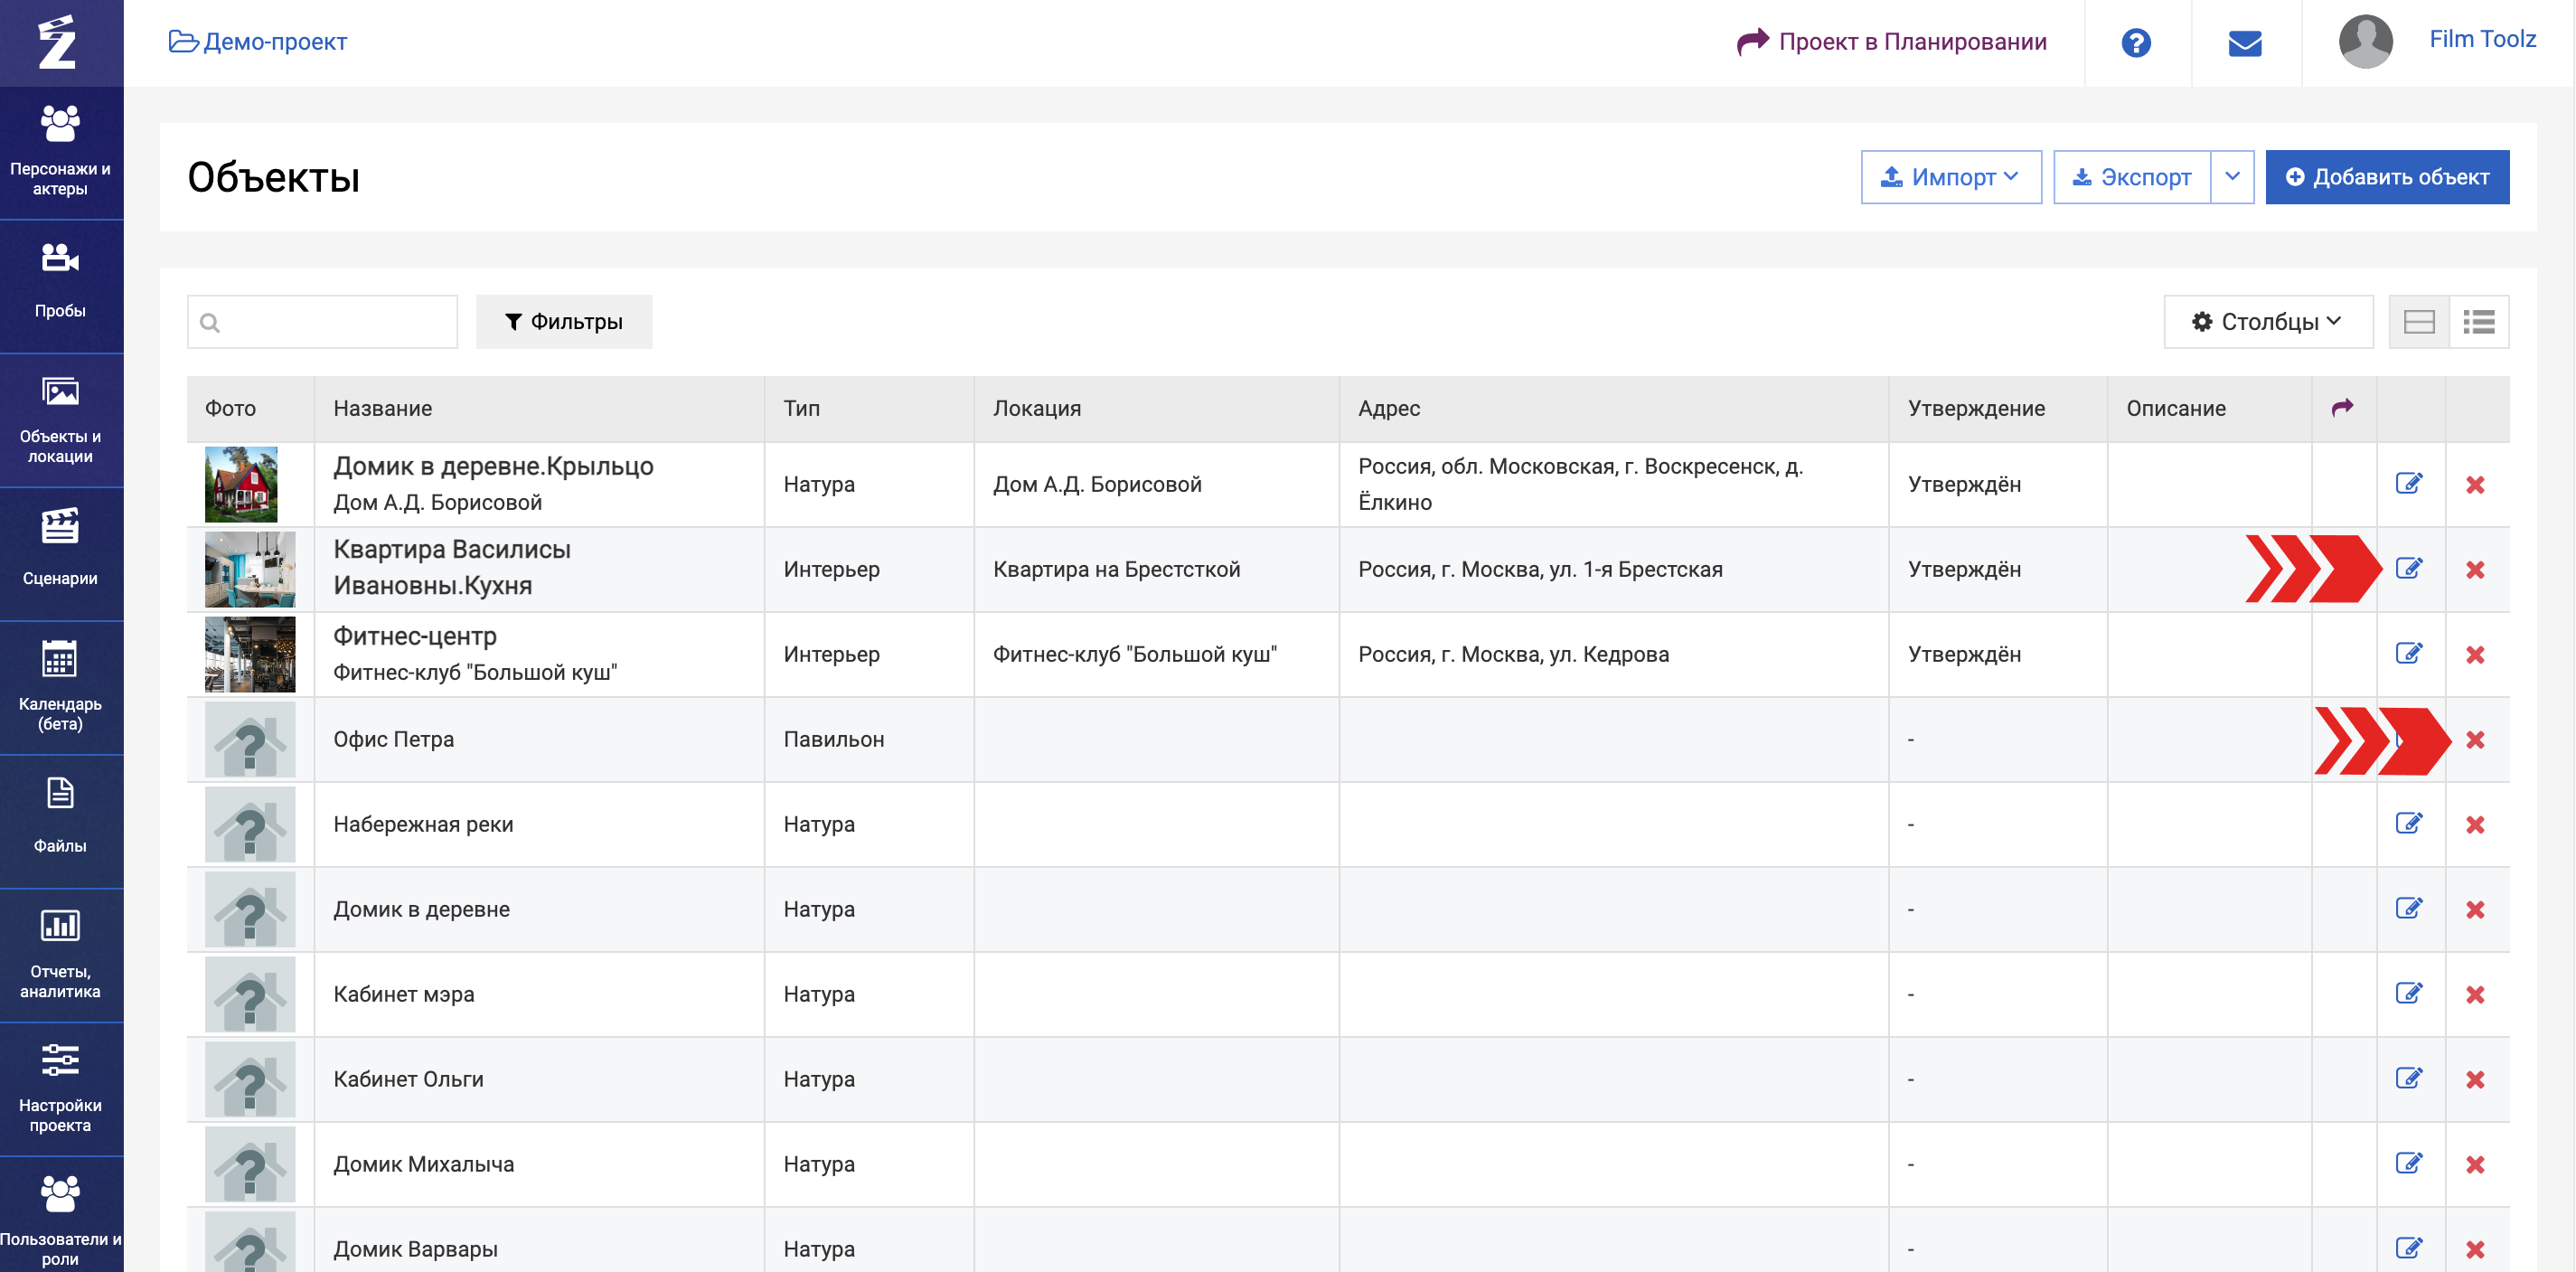Edit the Кабинет Ольги object
The width and height of the screenshot is (2576, 1272).
2409,1079
